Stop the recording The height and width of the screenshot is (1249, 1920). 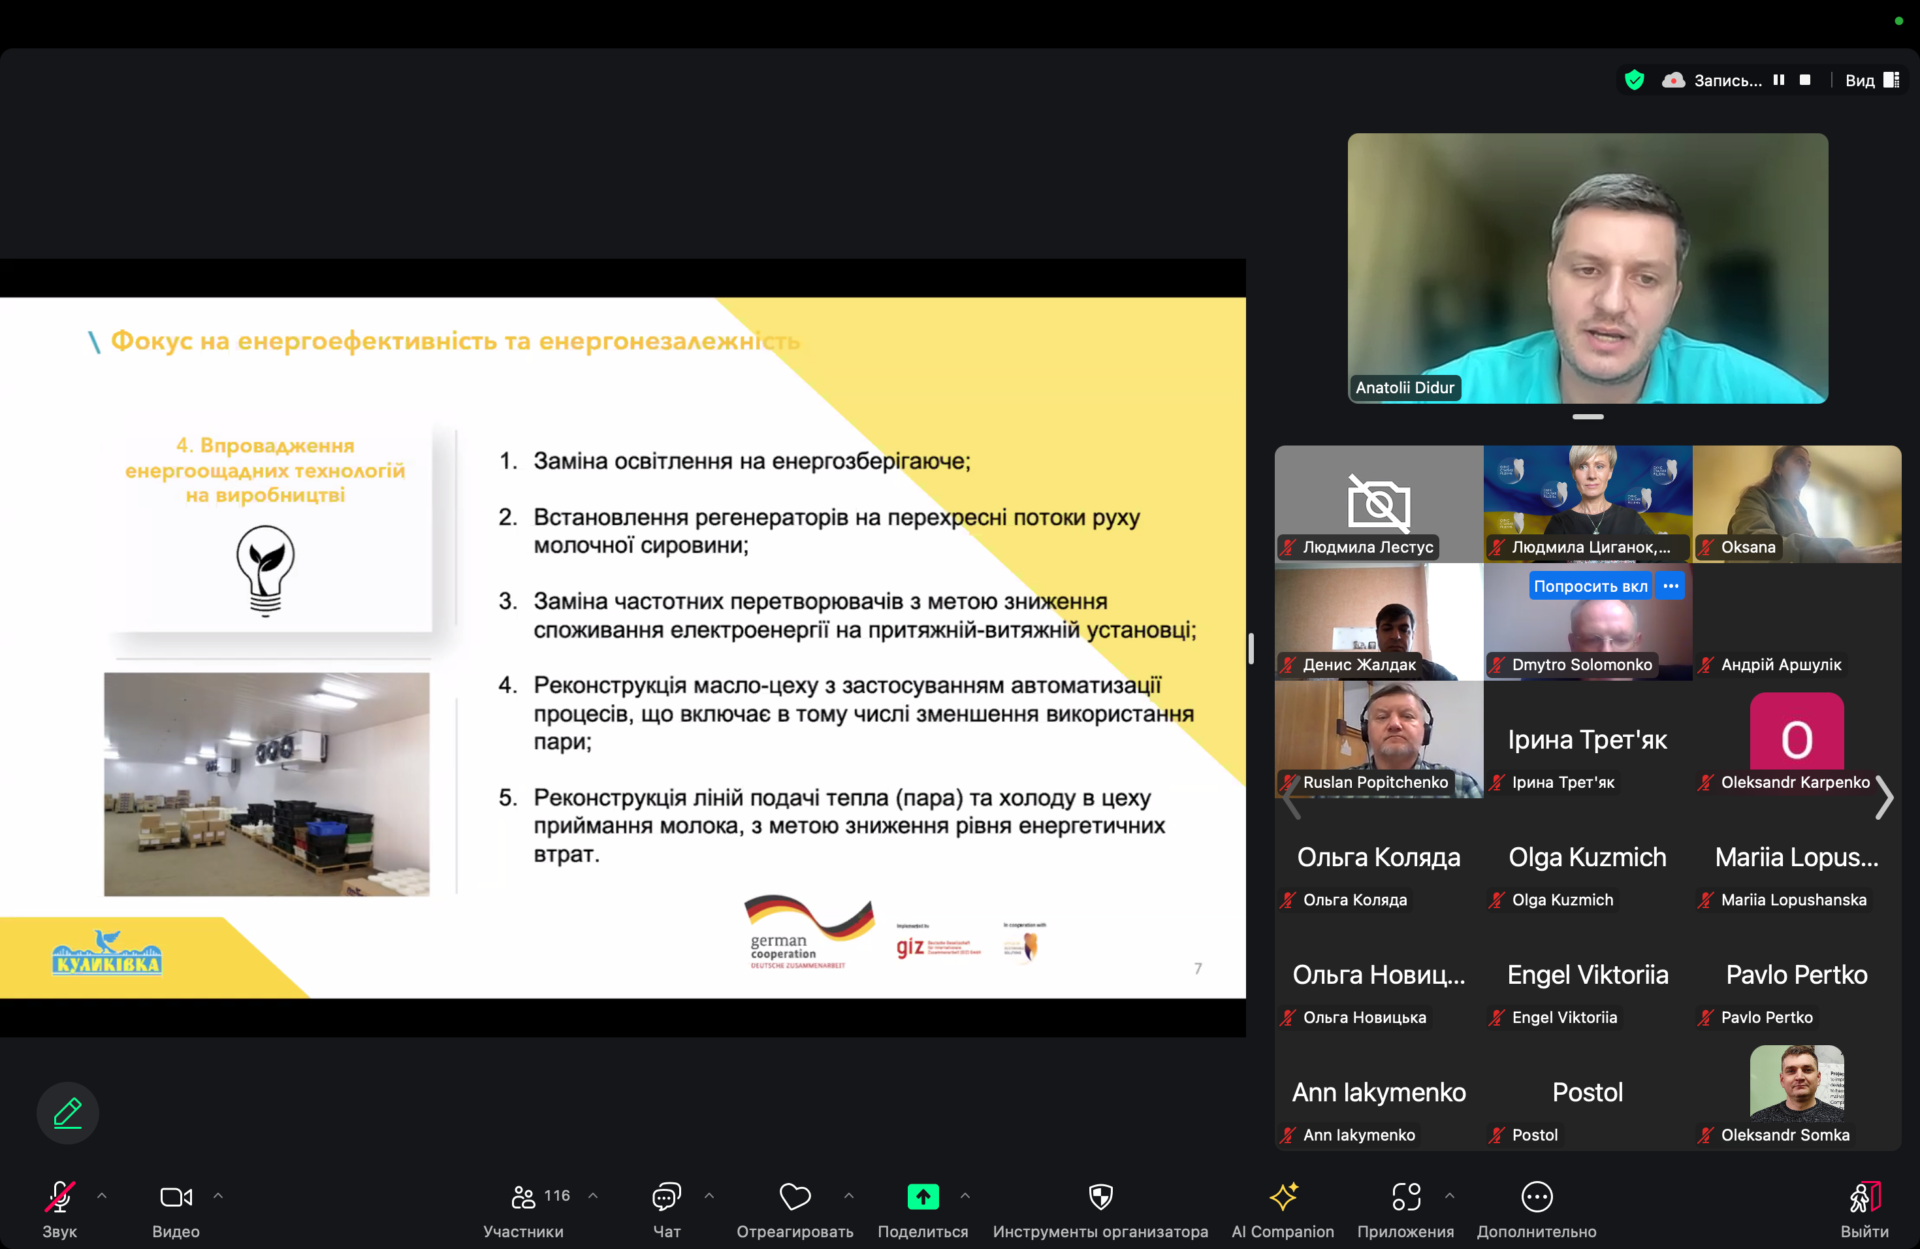[x=1805, y=80]
